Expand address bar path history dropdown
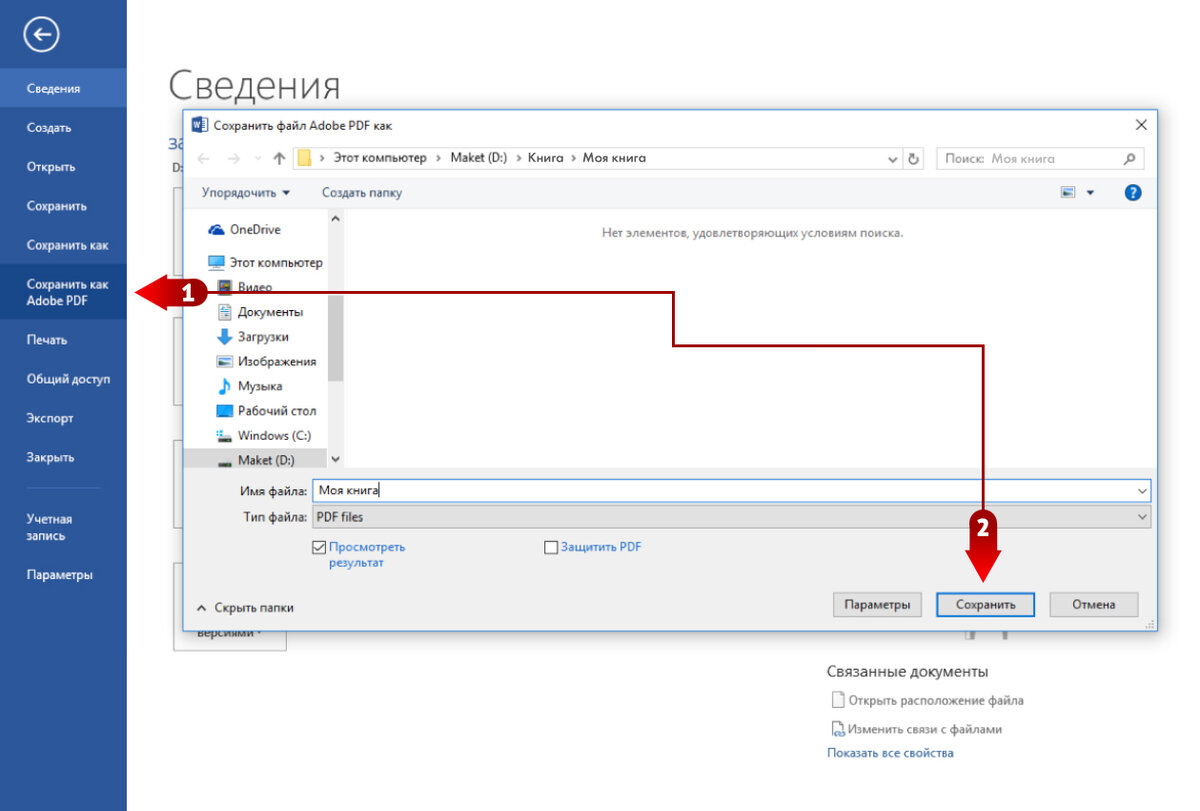The height and width of the screenshot is (811, 1200). [893, 159]
